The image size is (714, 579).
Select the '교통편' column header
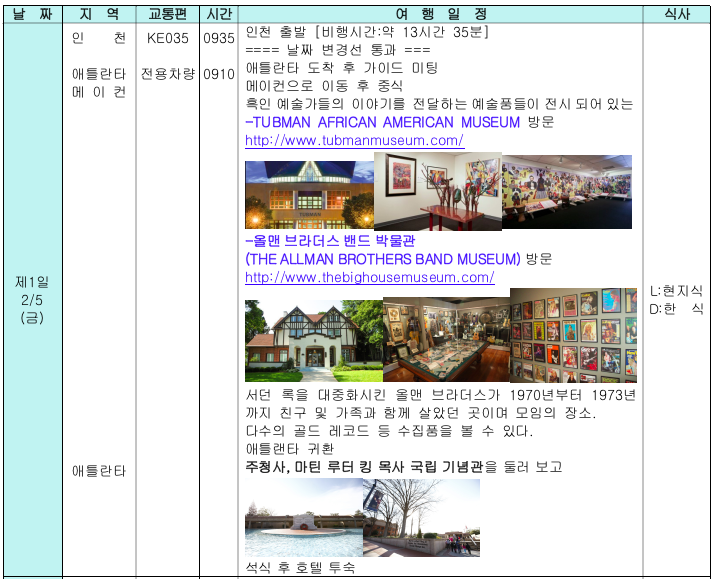point(168,14)
